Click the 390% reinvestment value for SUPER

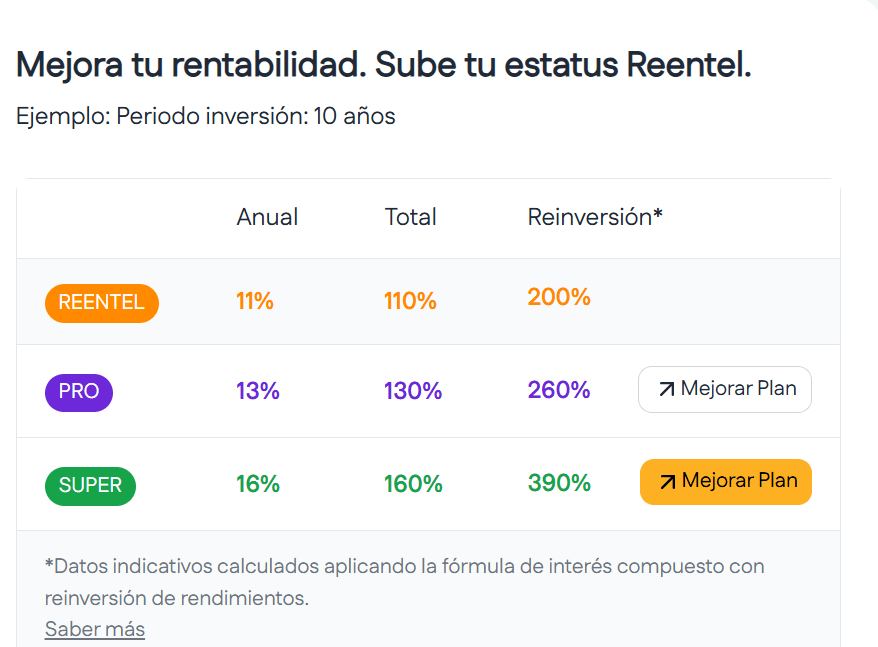pos(559,483)
